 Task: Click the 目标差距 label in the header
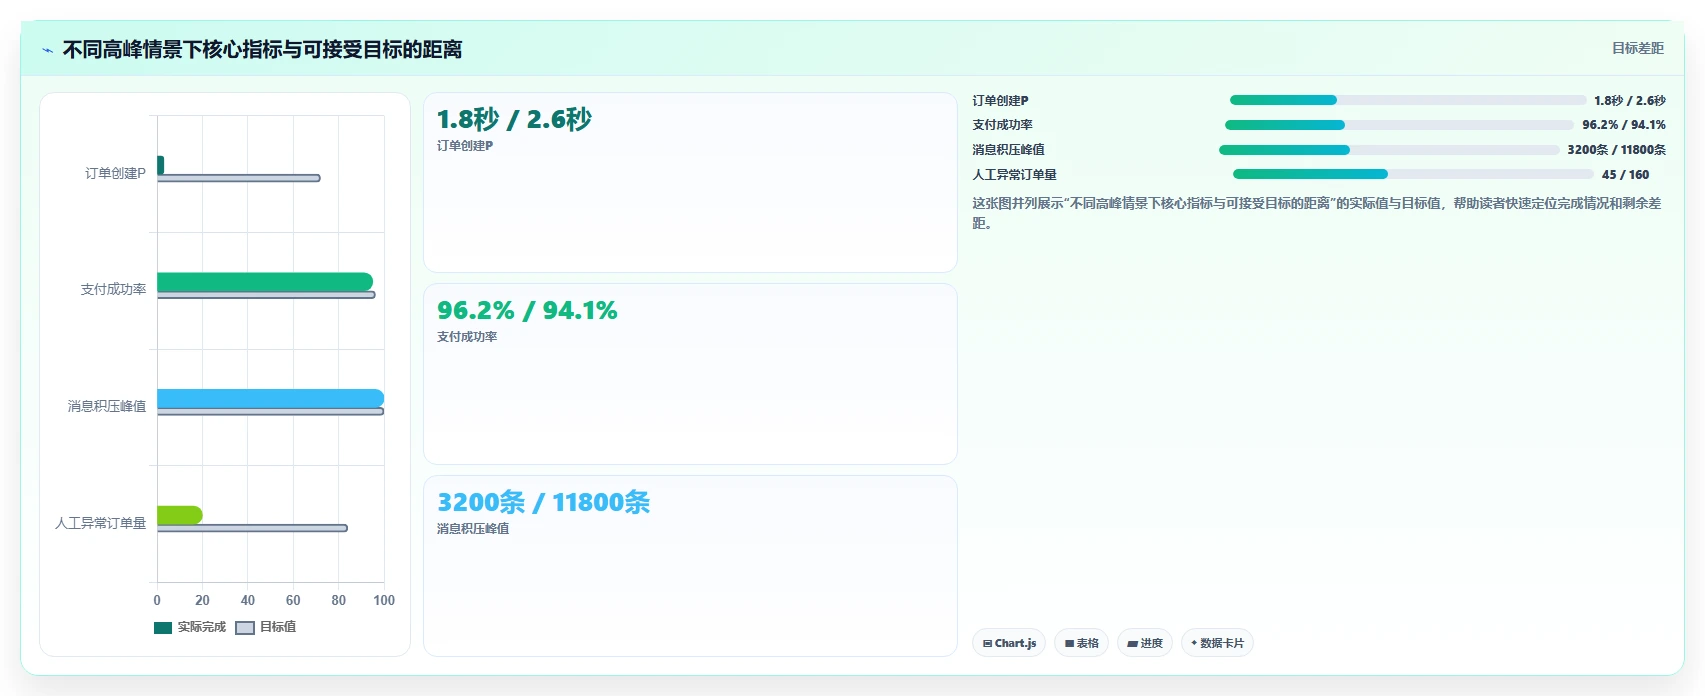(1638, 48)
